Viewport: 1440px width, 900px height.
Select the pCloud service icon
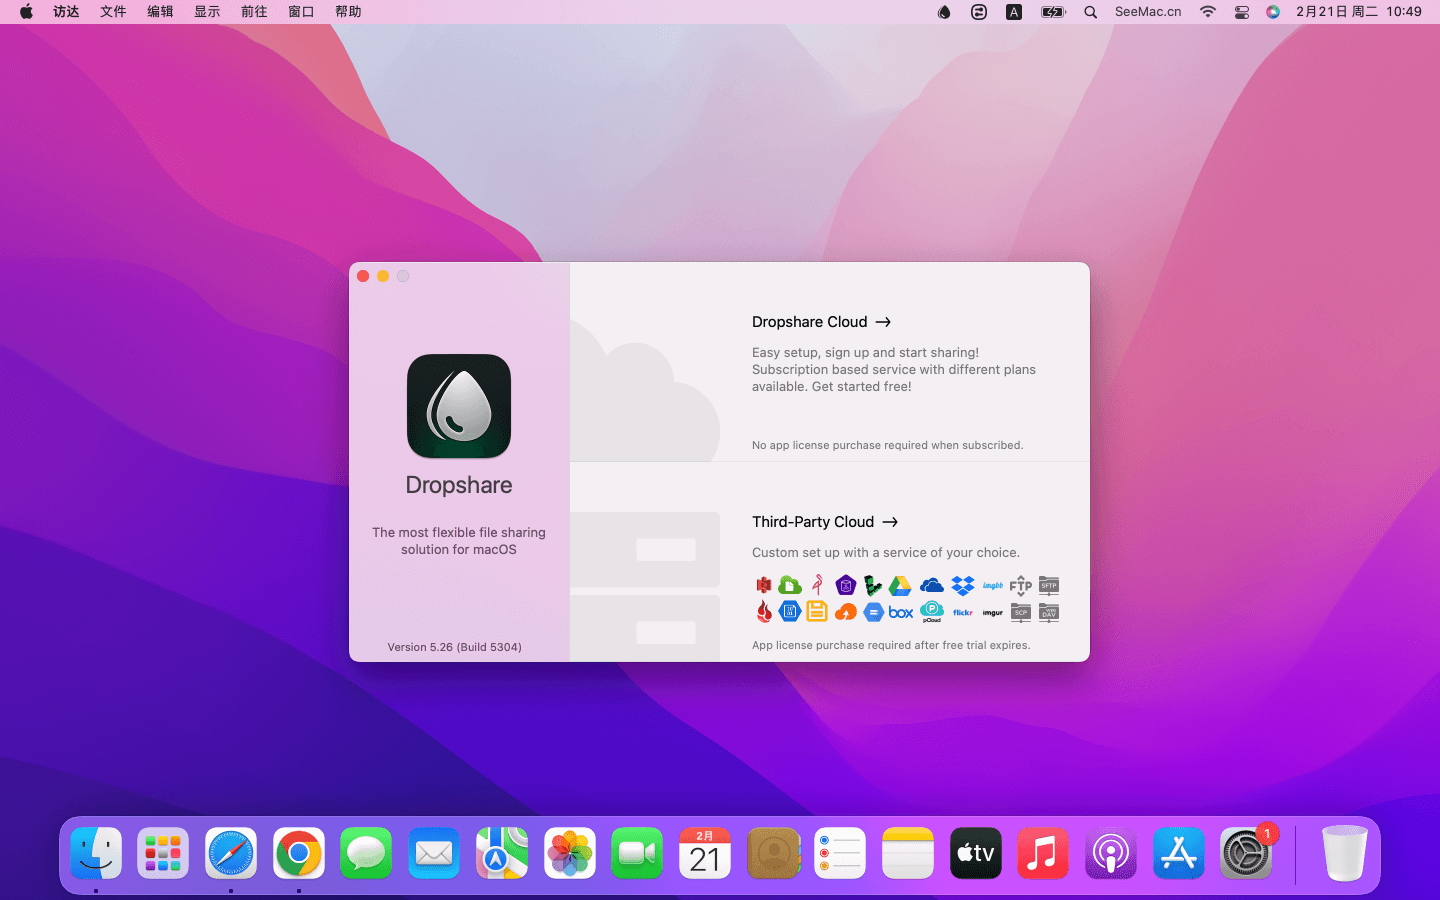932,612
